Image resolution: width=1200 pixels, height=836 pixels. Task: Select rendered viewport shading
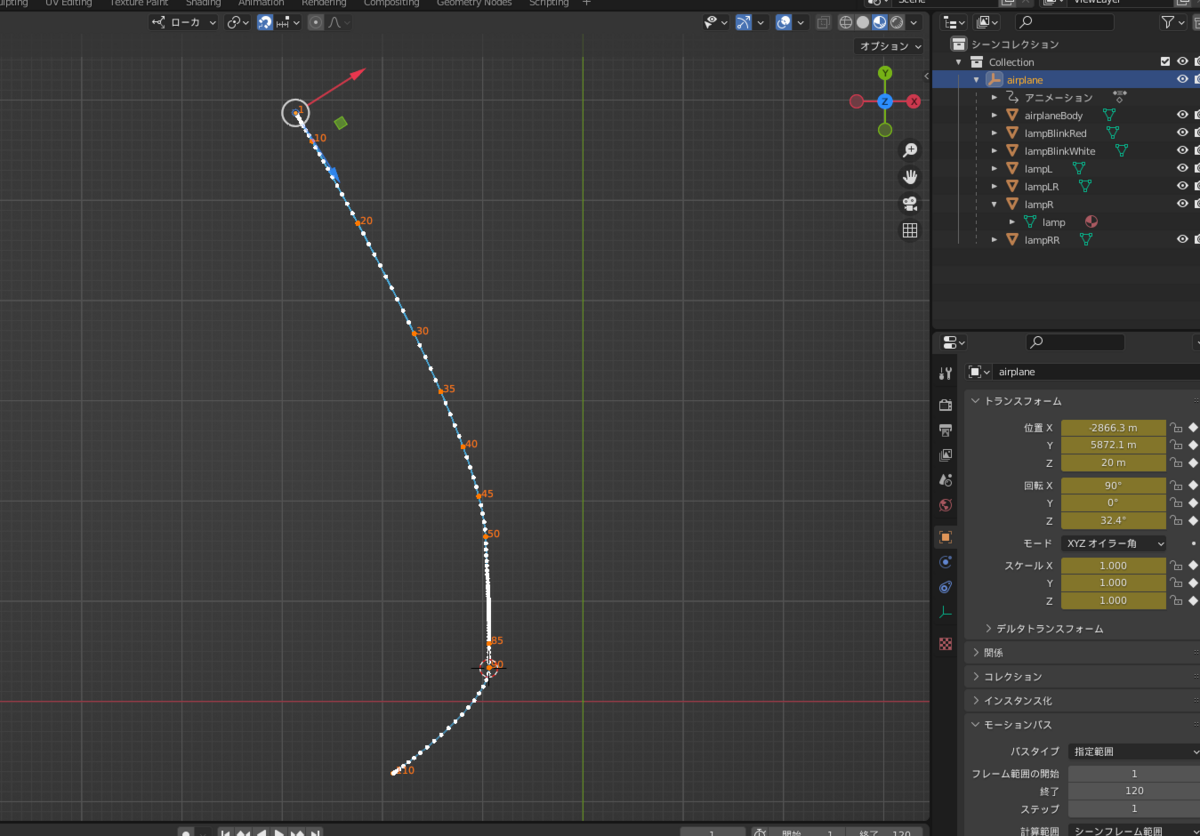897,22
